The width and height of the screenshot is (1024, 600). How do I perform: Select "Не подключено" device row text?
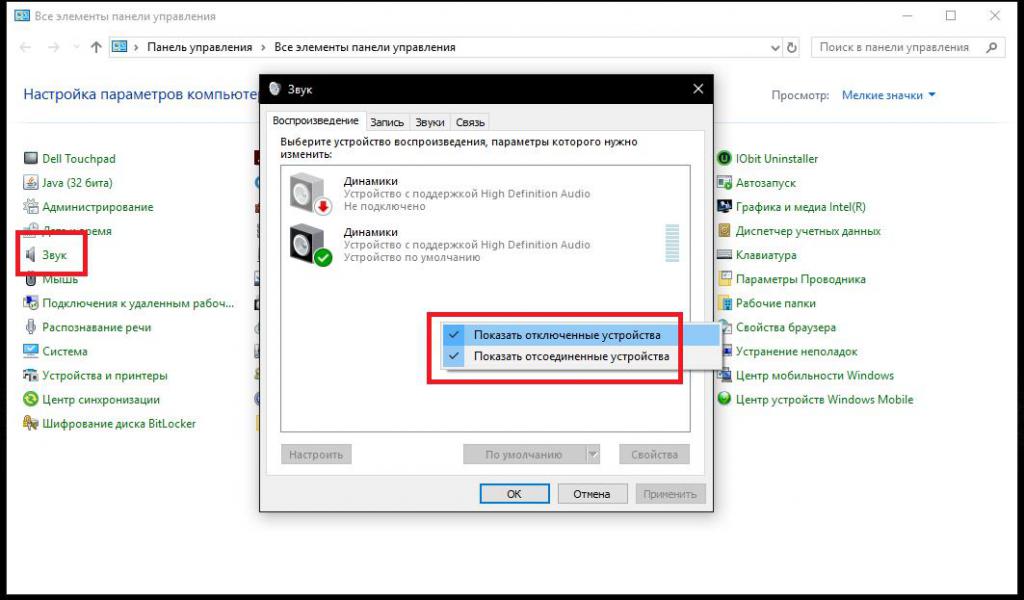tap(385, 206)
